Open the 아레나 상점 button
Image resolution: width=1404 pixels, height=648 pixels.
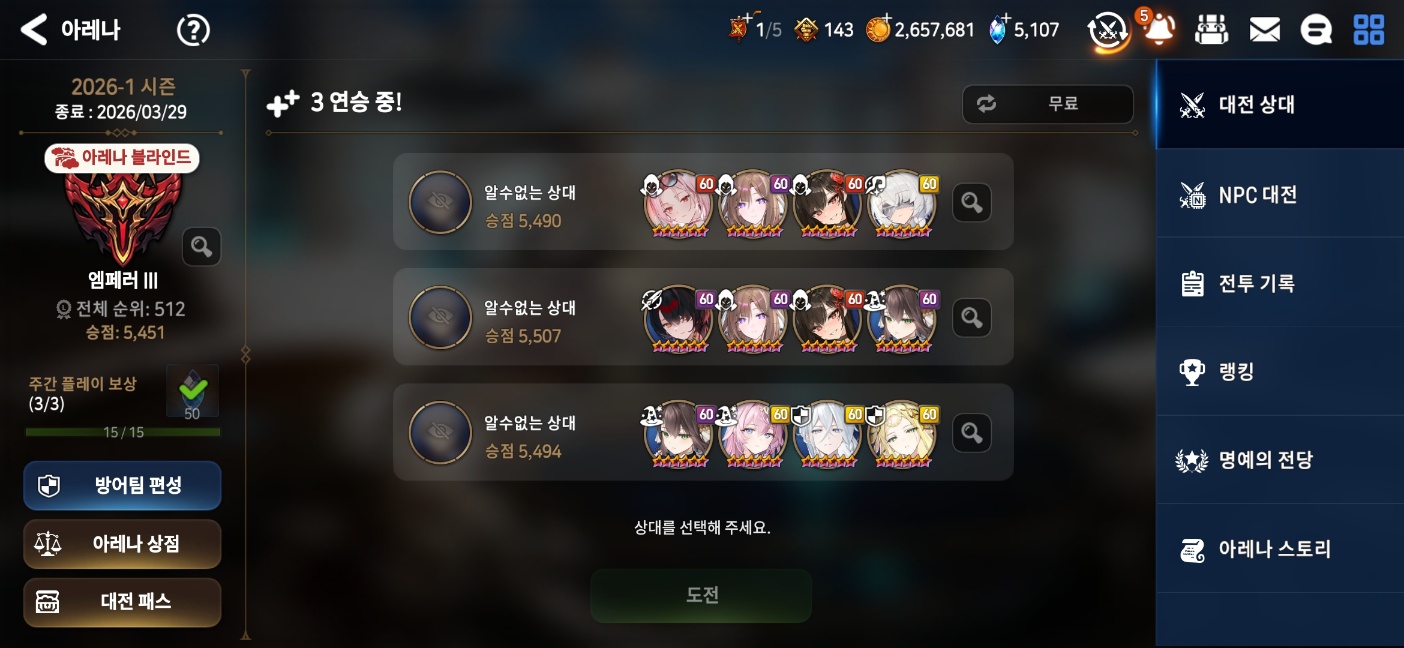(122, 544)
